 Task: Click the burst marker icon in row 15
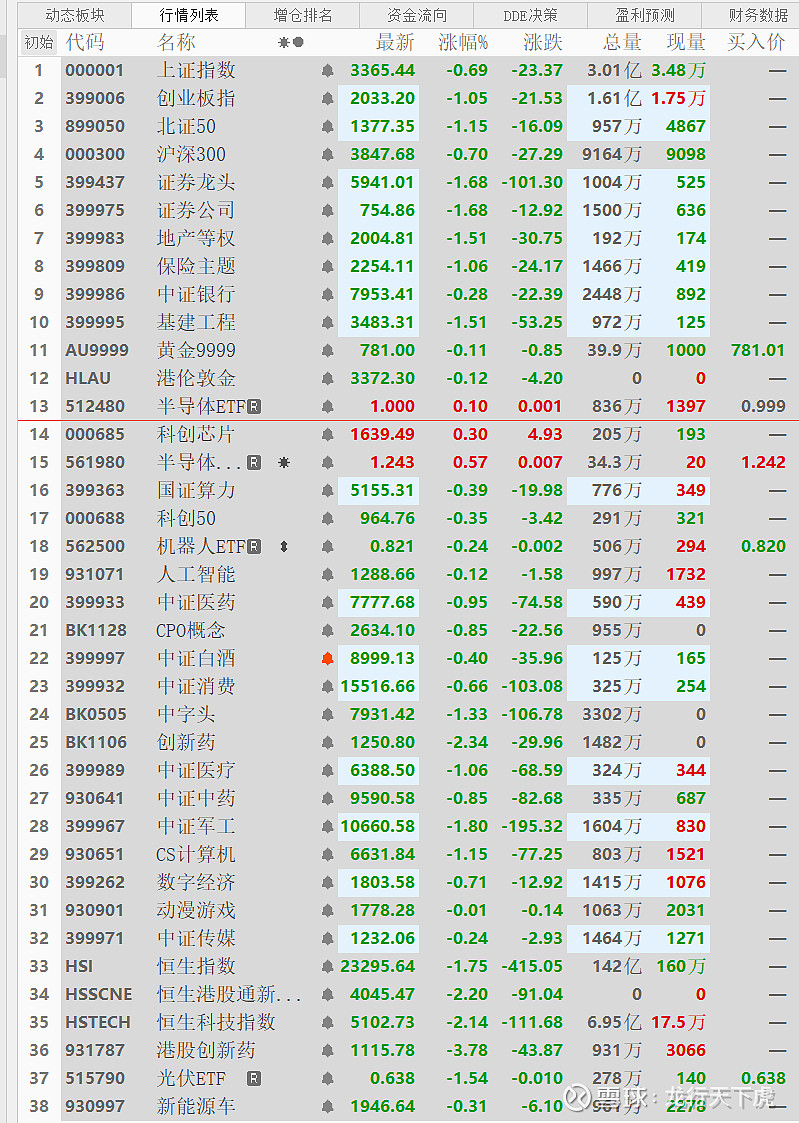click(284, 463)
